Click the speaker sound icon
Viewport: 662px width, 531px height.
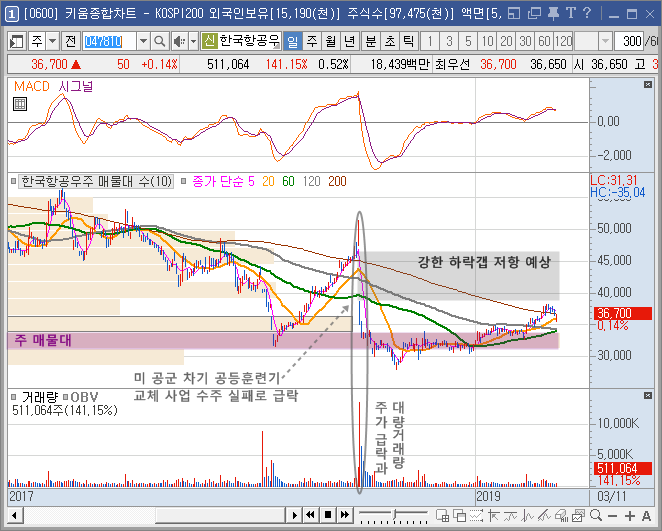click(179, 41)
